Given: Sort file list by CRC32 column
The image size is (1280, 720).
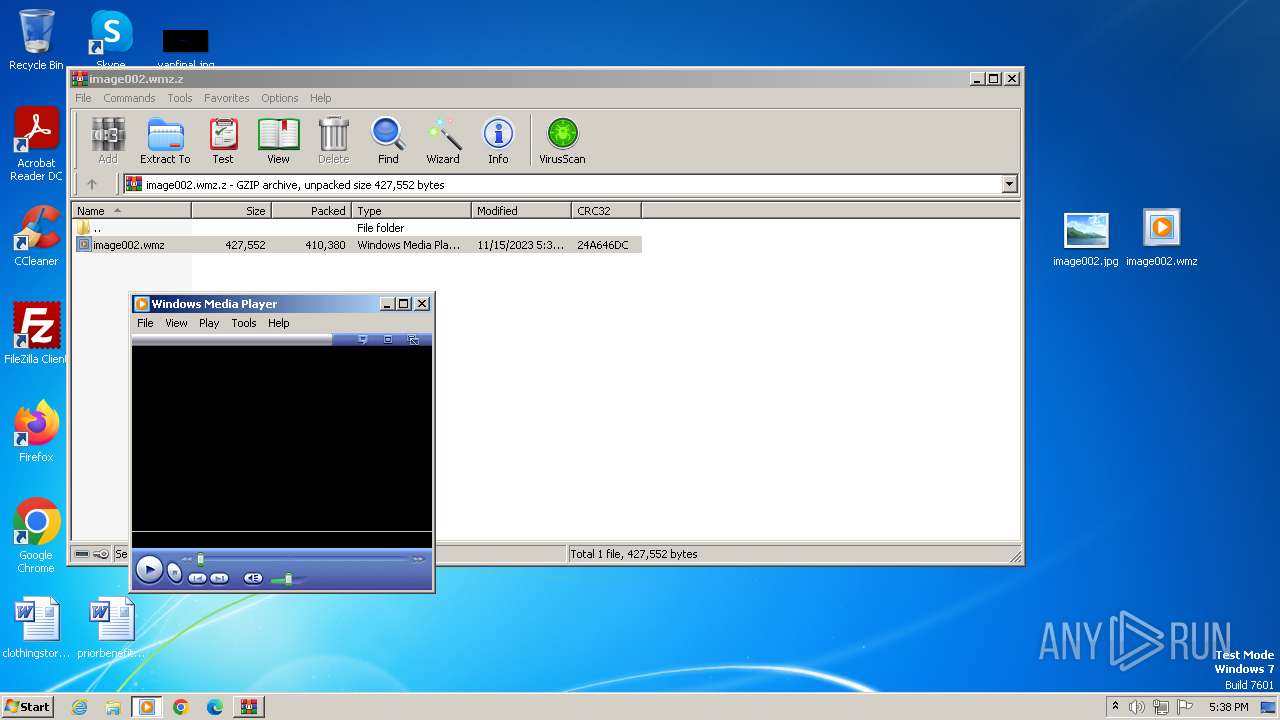Looking at the screenshot, I should [606, 210].
